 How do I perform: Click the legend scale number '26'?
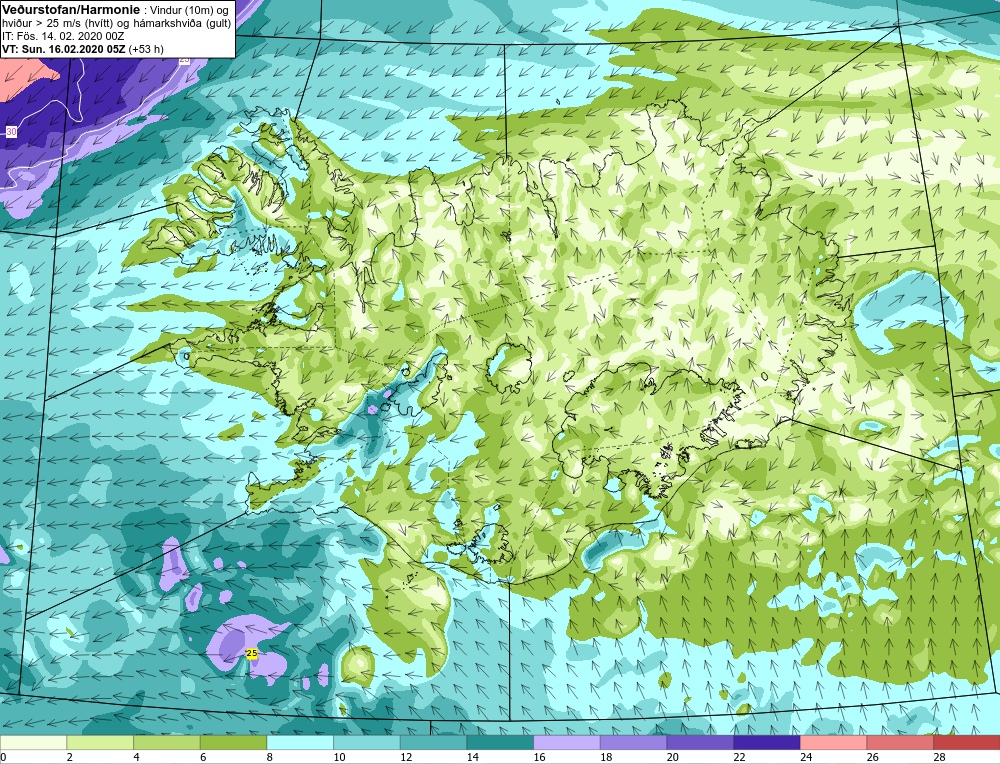tap(872, 757)
